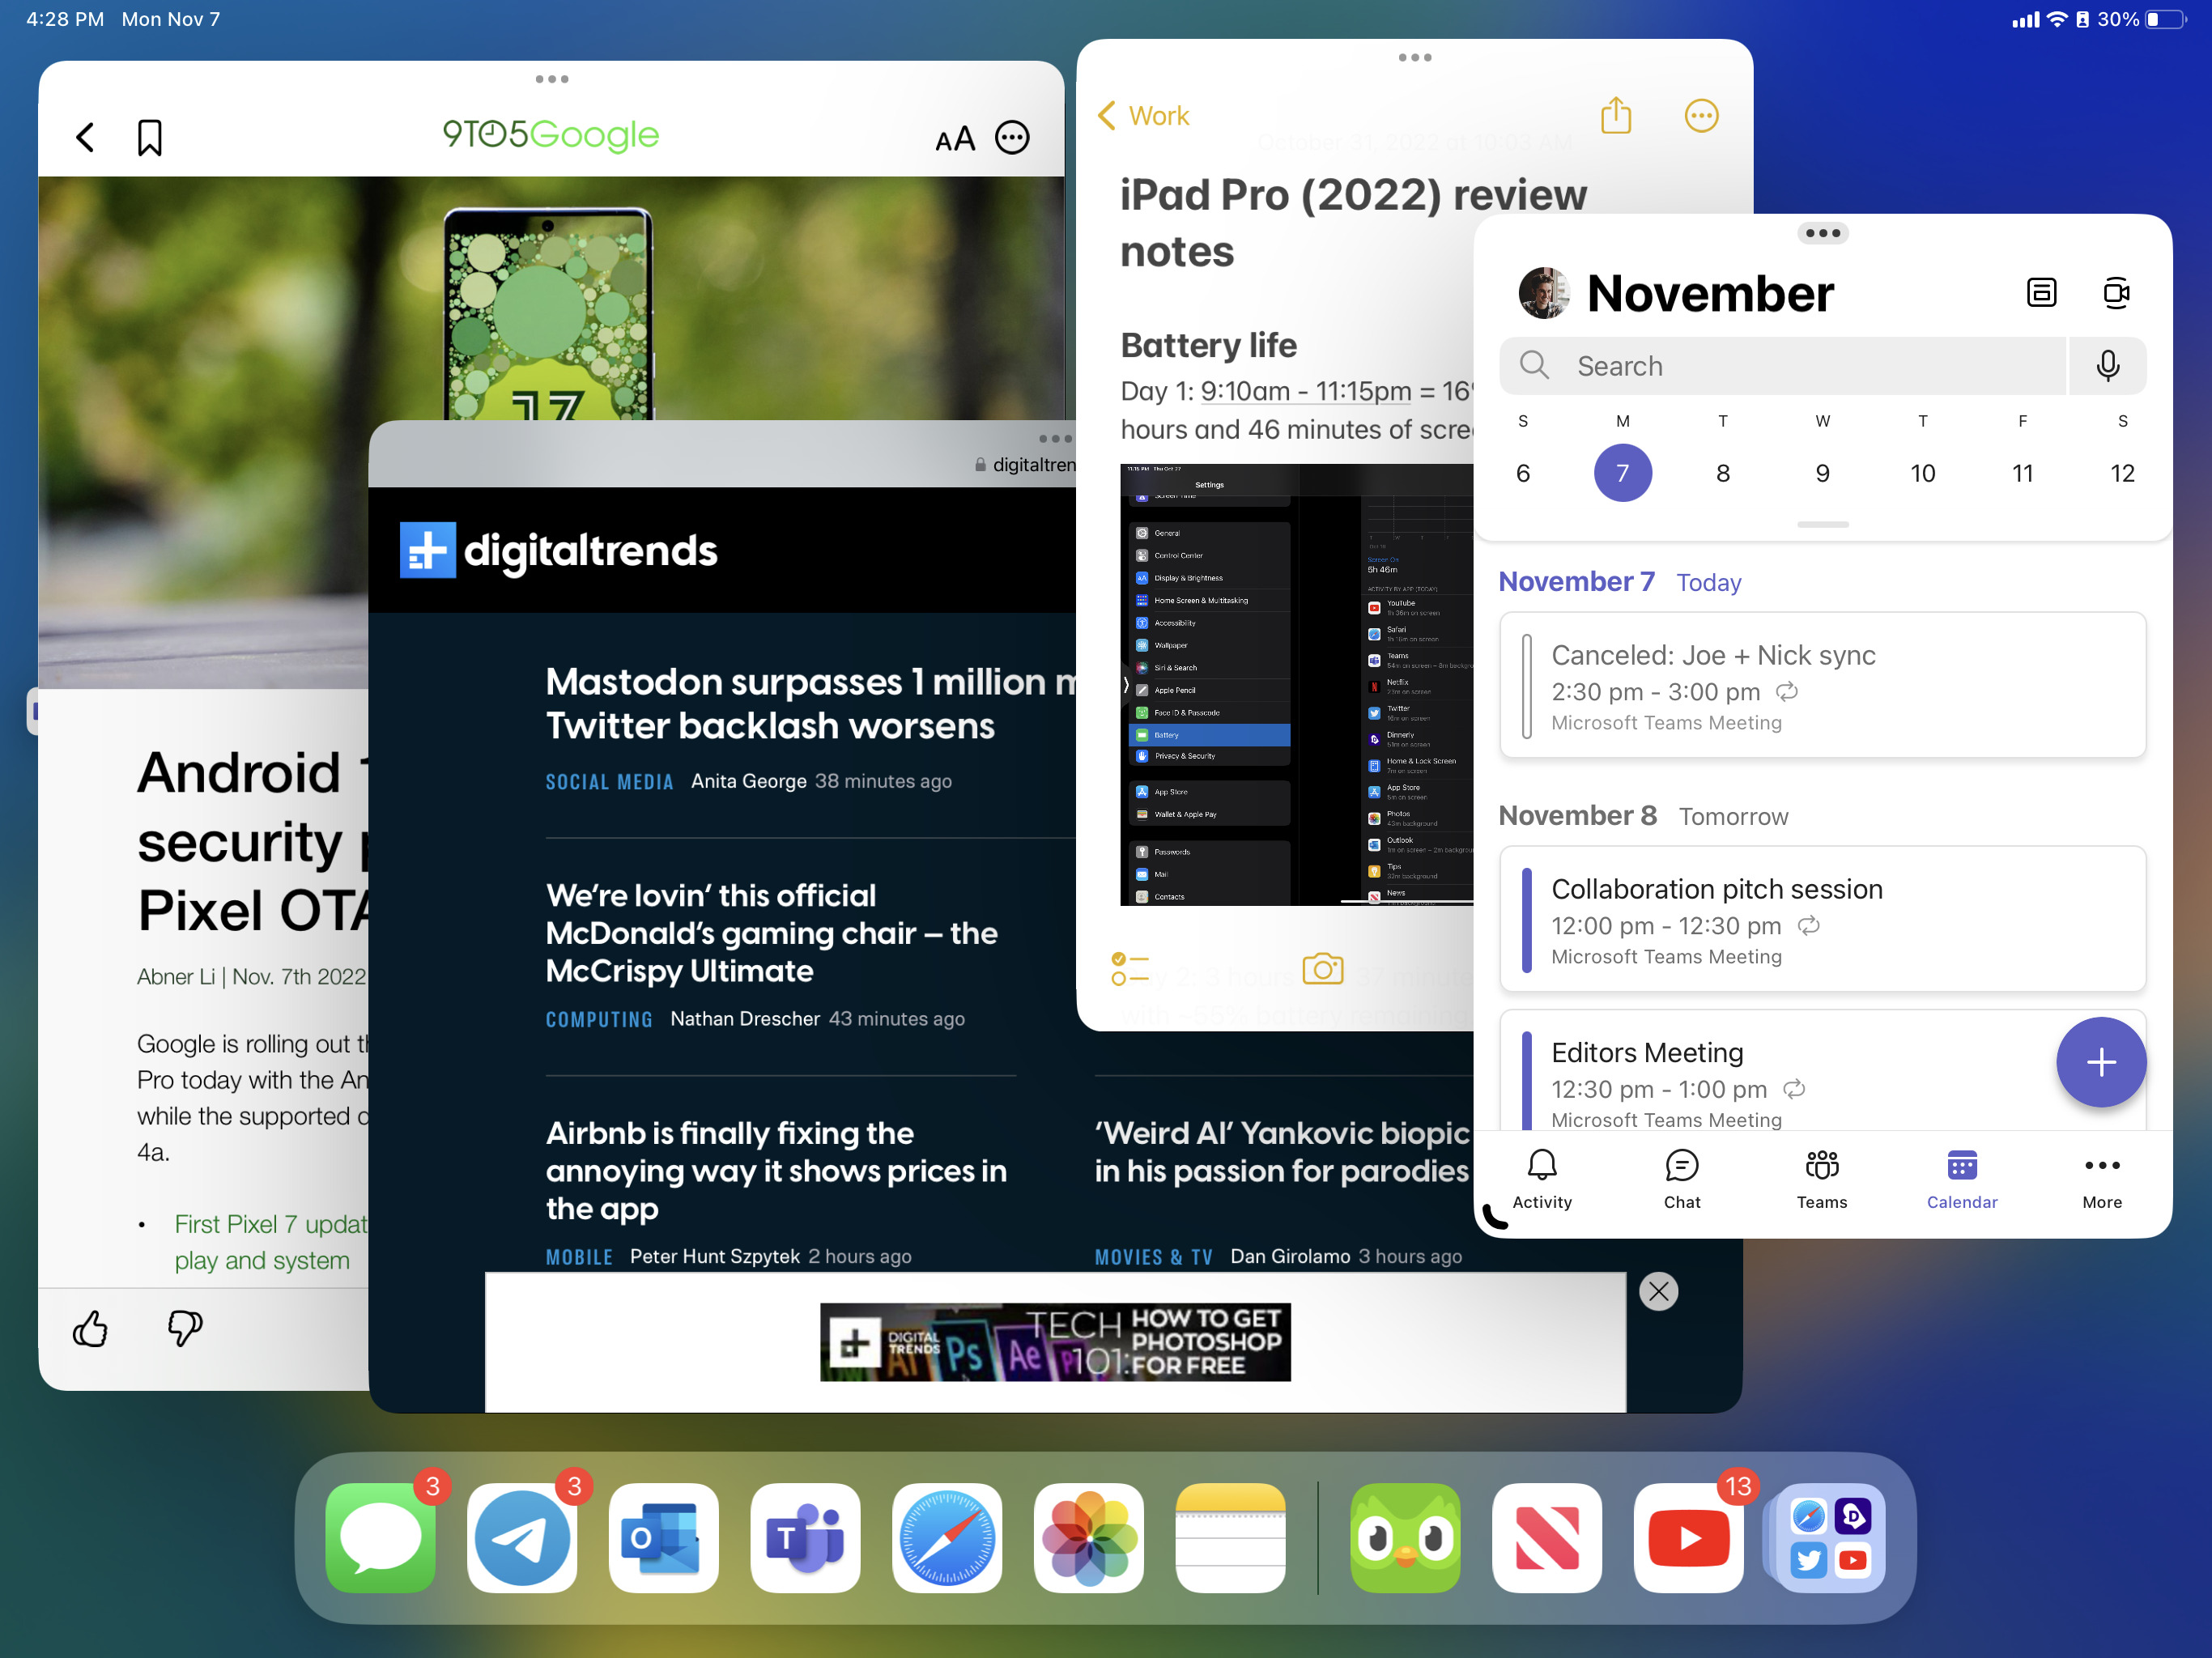Open the News app
Viewport: 2212px width, 1658px height.
click(1543, 1531)
